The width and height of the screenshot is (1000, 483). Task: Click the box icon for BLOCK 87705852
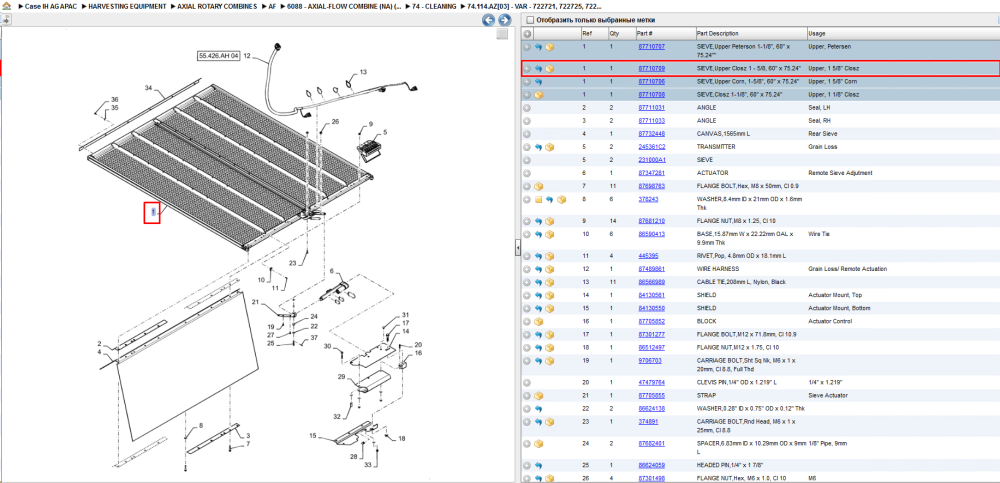(538, 322)
